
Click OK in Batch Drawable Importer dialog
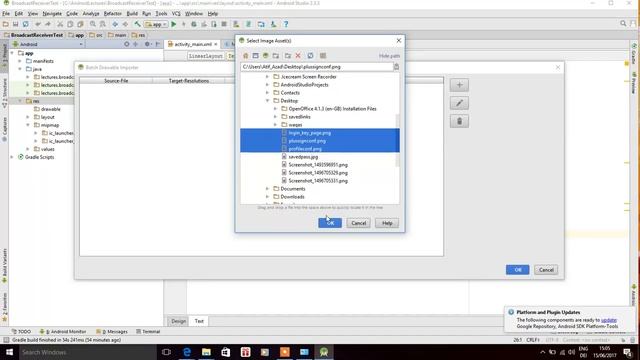coord(518,270)
